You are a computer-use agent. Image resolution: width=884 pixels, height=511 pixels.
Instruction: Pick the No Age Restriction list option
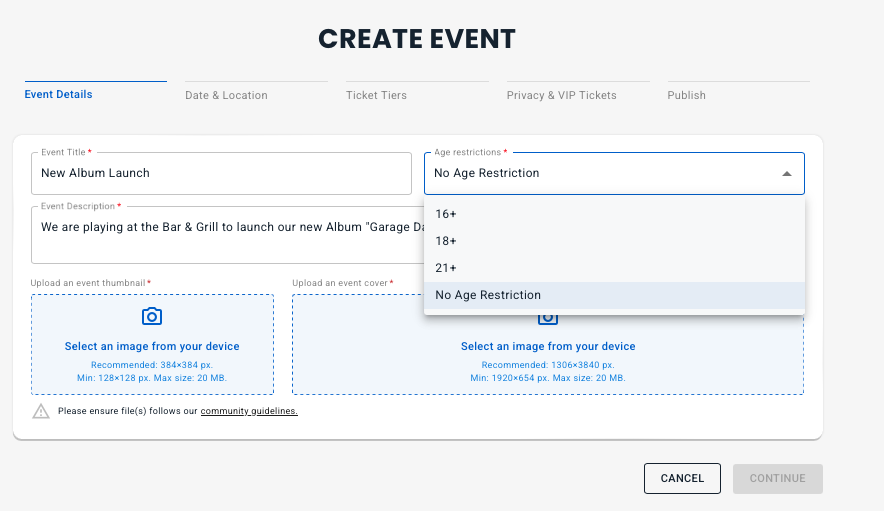(614, 295)
